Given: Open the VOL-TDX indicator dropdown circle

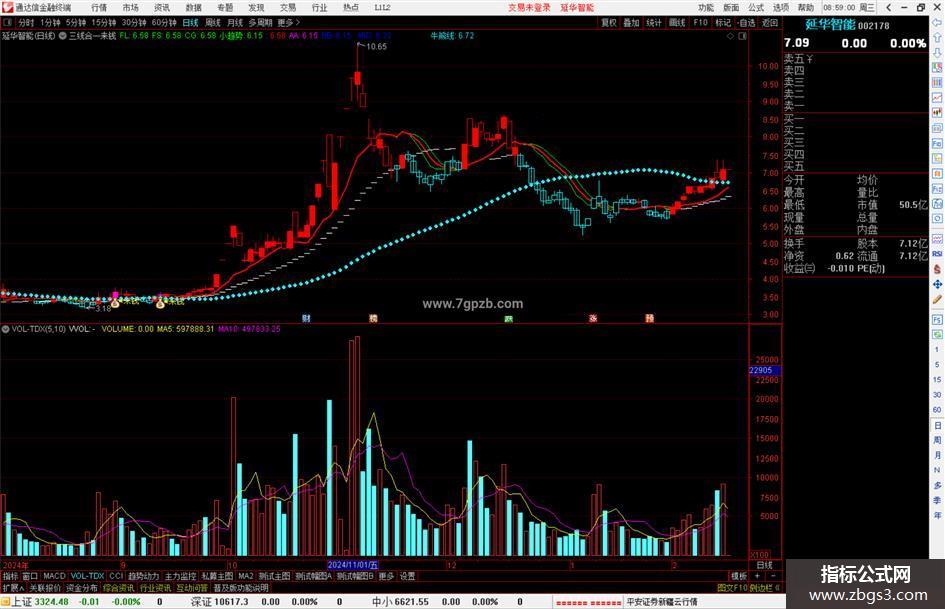Looking at the screenshot, I should (5, 329).
